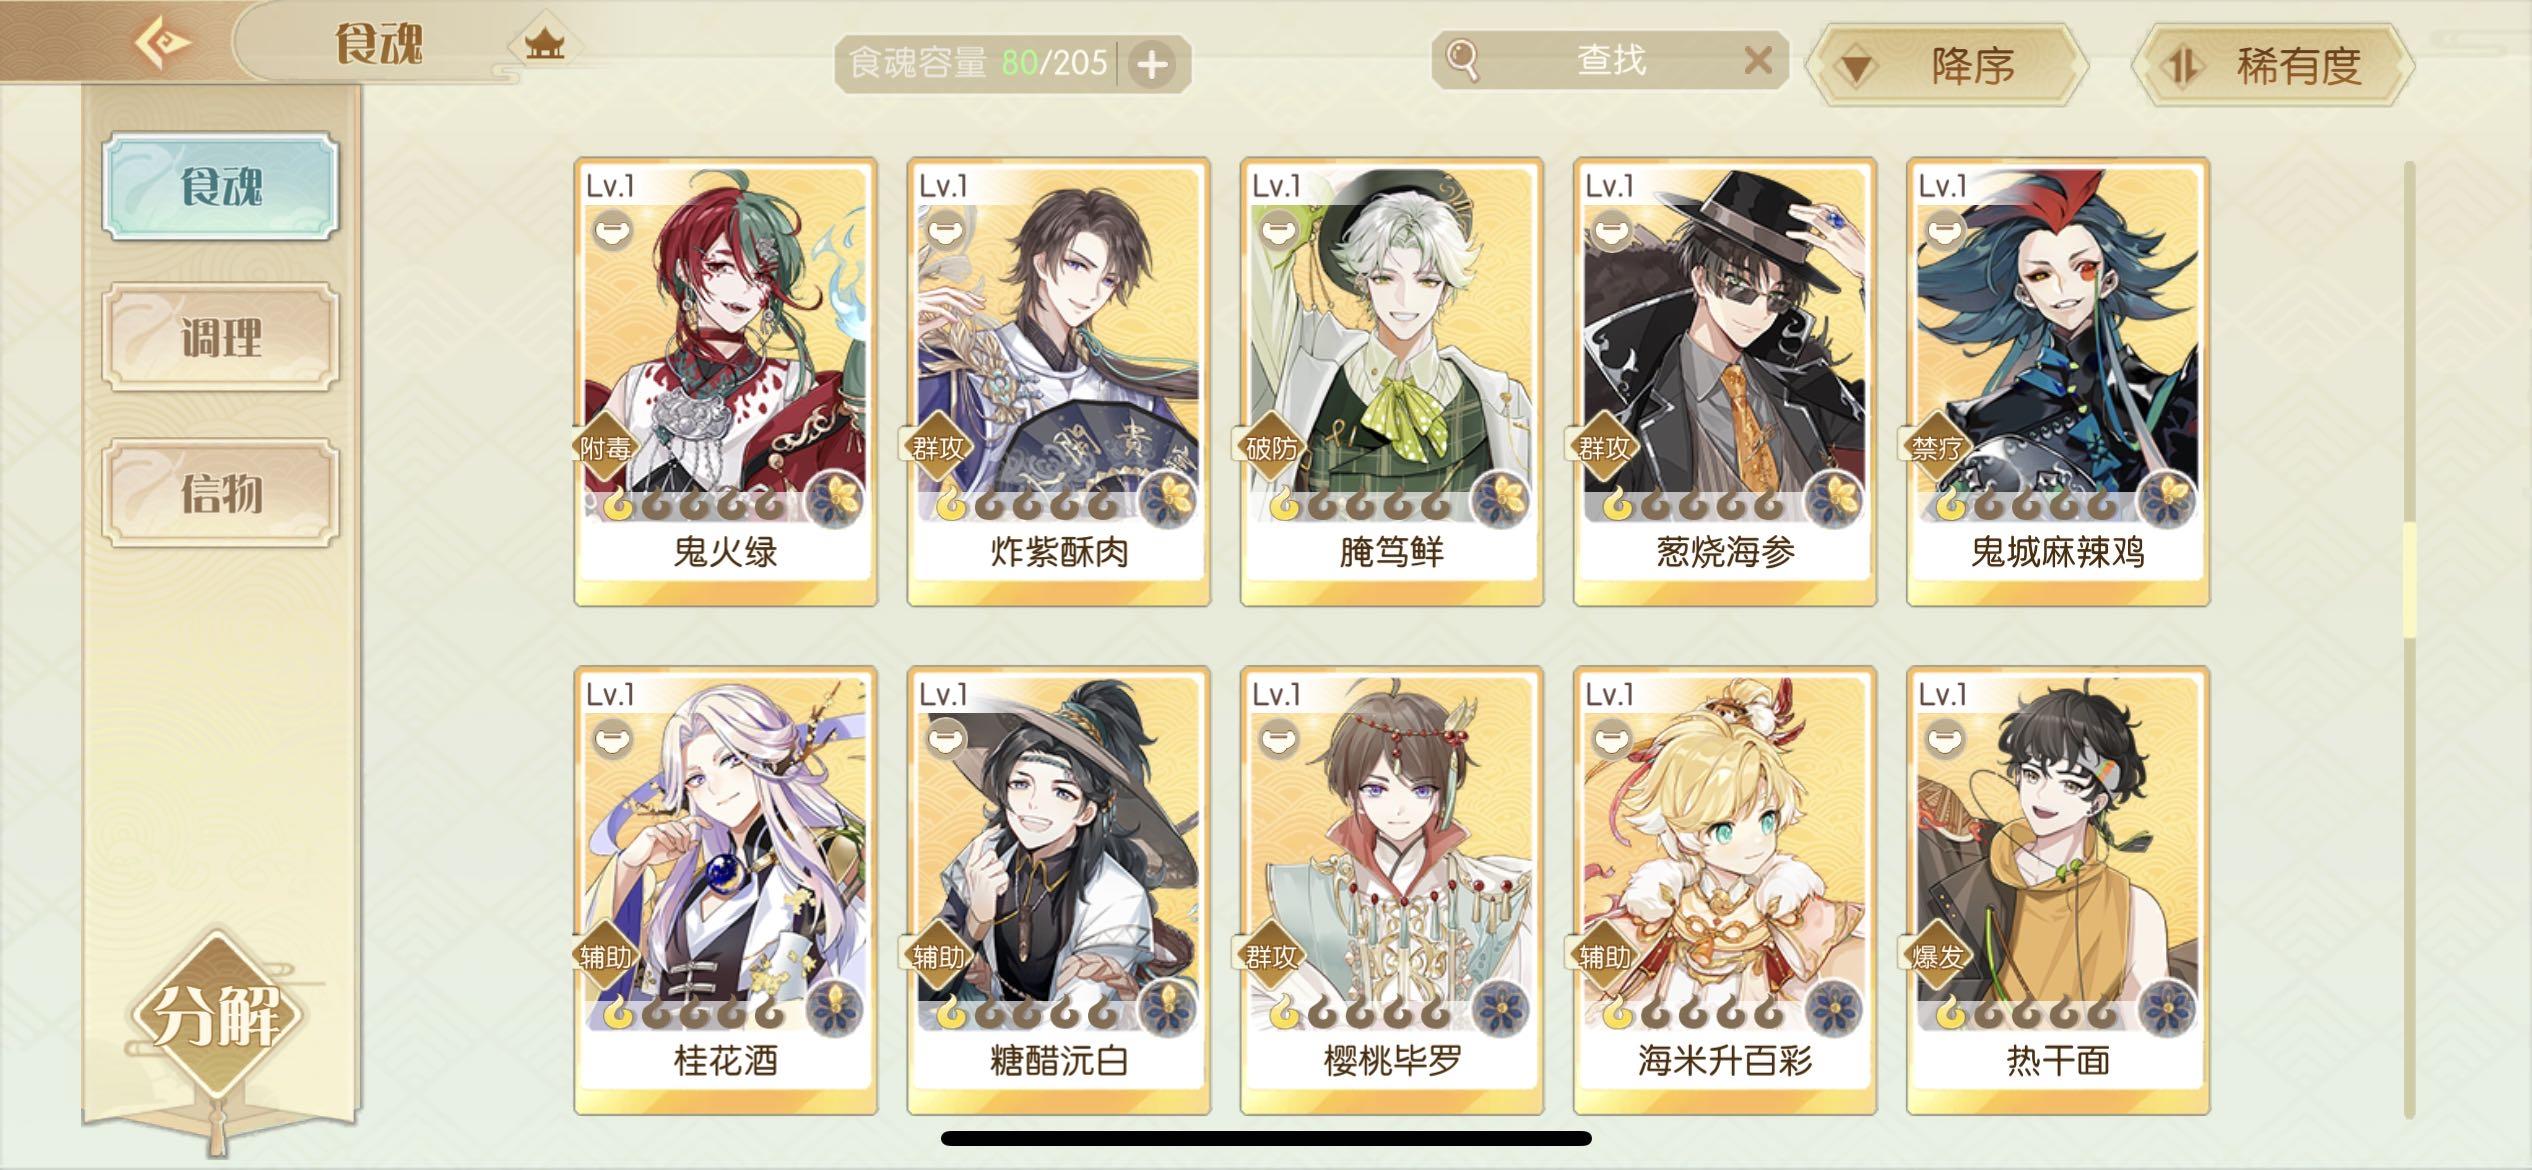Tap the bowl icon on 炸紫酥肉 card

942,232
